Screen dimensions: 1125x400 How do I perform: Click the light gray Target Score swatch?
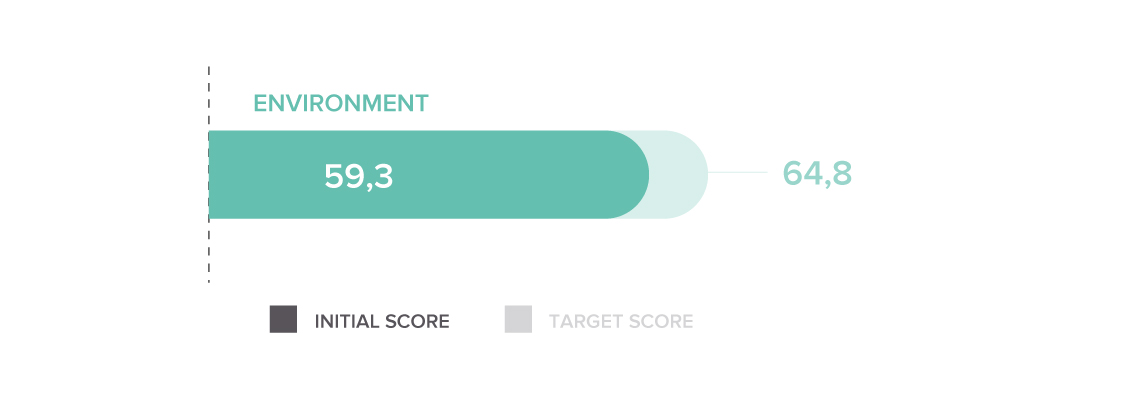518,319
